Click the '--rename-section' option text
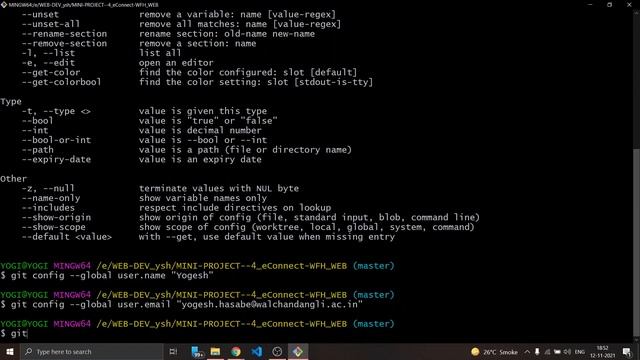The width and height of the screenshot is (640, 360). [64, 34]
